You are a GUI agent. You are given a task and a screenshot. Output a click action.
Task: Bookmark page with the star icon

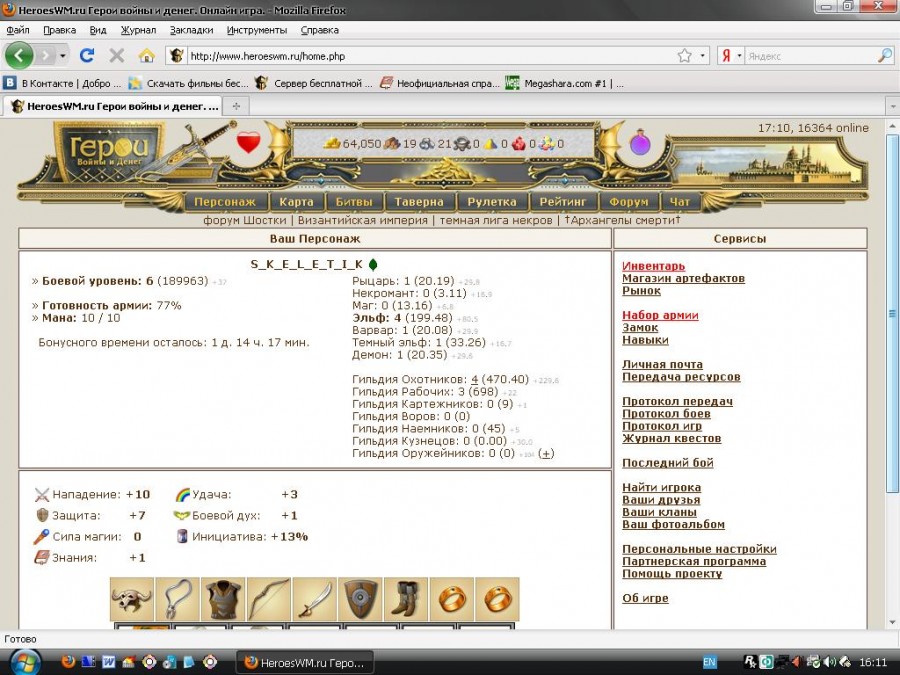point(684,56)
